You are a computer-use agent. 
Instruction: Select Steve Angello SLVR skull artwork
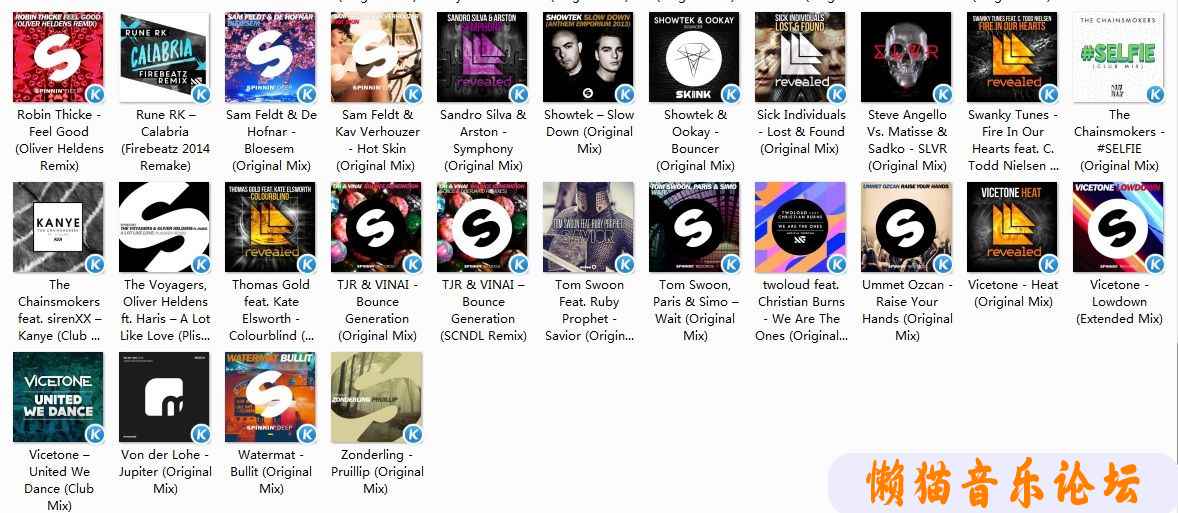(x=906, y=57)
